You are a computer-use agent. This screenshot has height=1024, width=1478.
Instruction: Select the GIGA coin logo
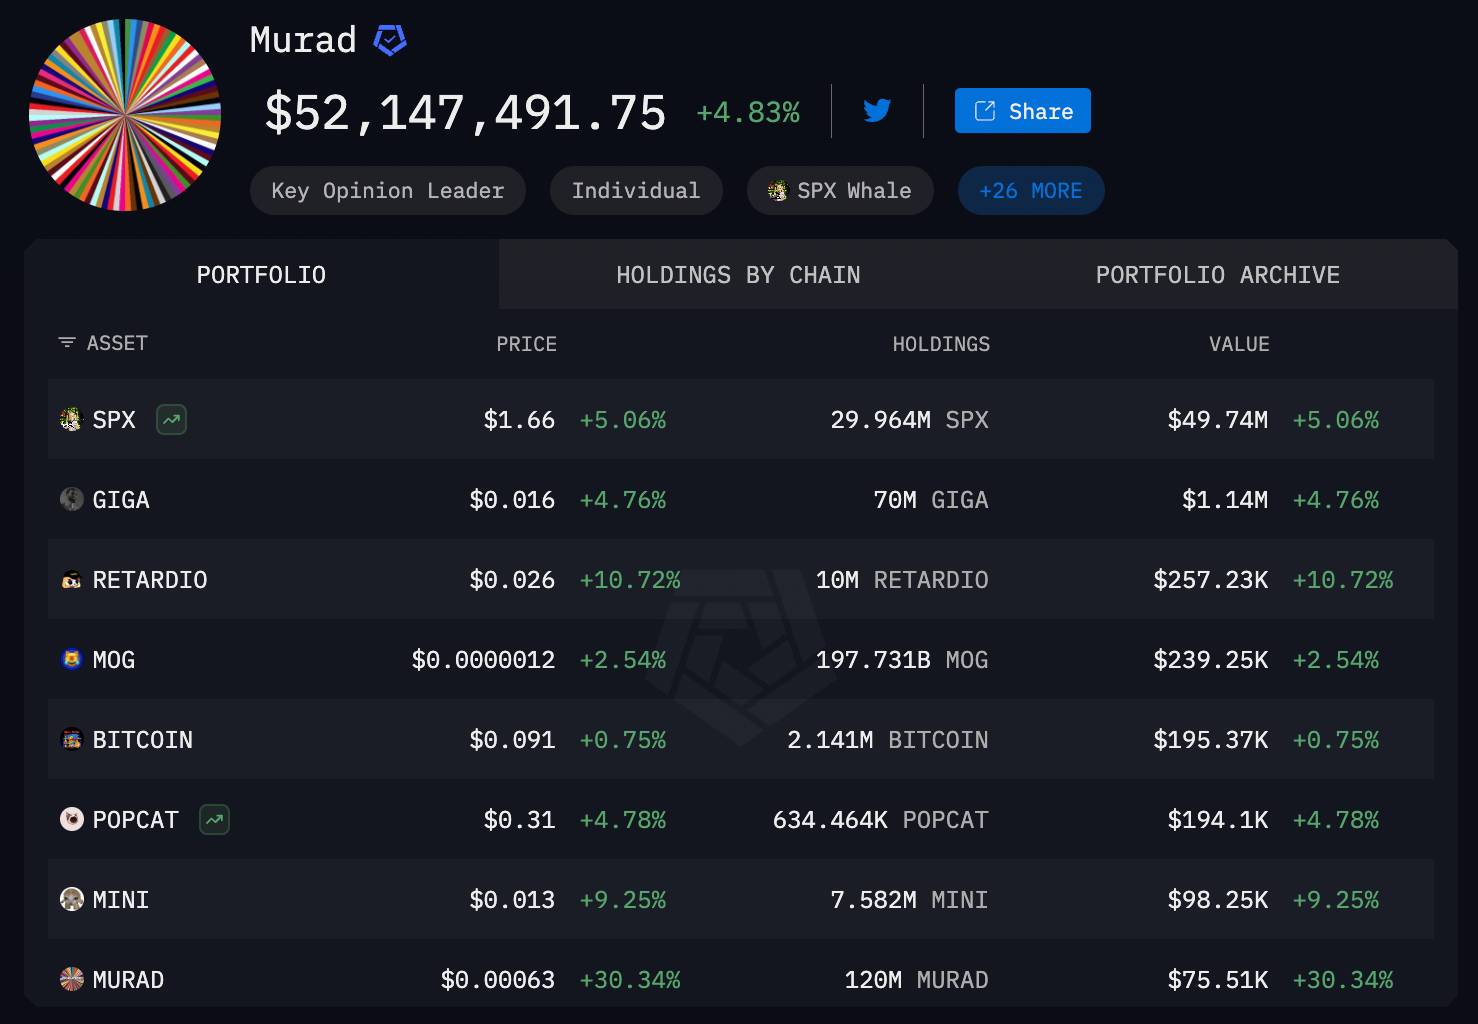point(70,499)
